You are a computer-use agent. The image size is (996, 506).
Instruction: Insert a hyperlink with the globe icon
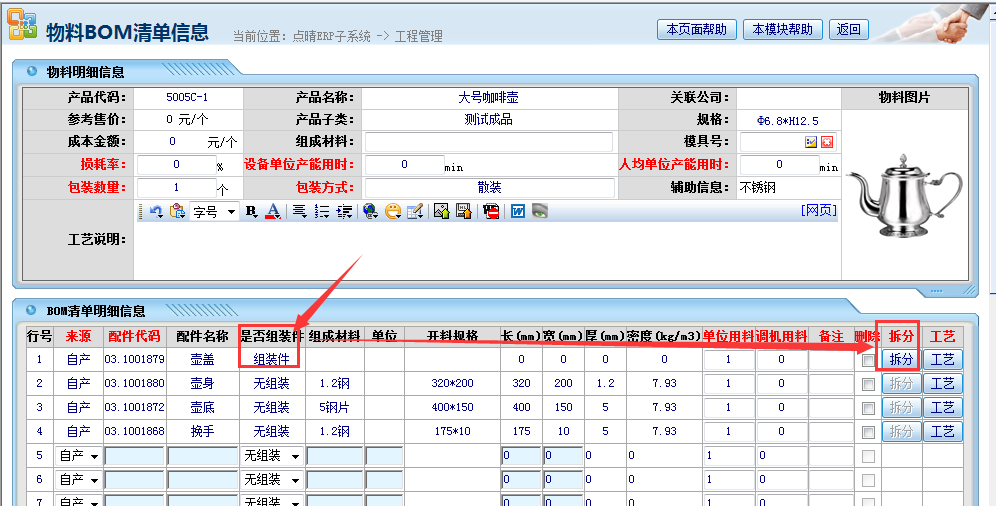pos(370,211)
